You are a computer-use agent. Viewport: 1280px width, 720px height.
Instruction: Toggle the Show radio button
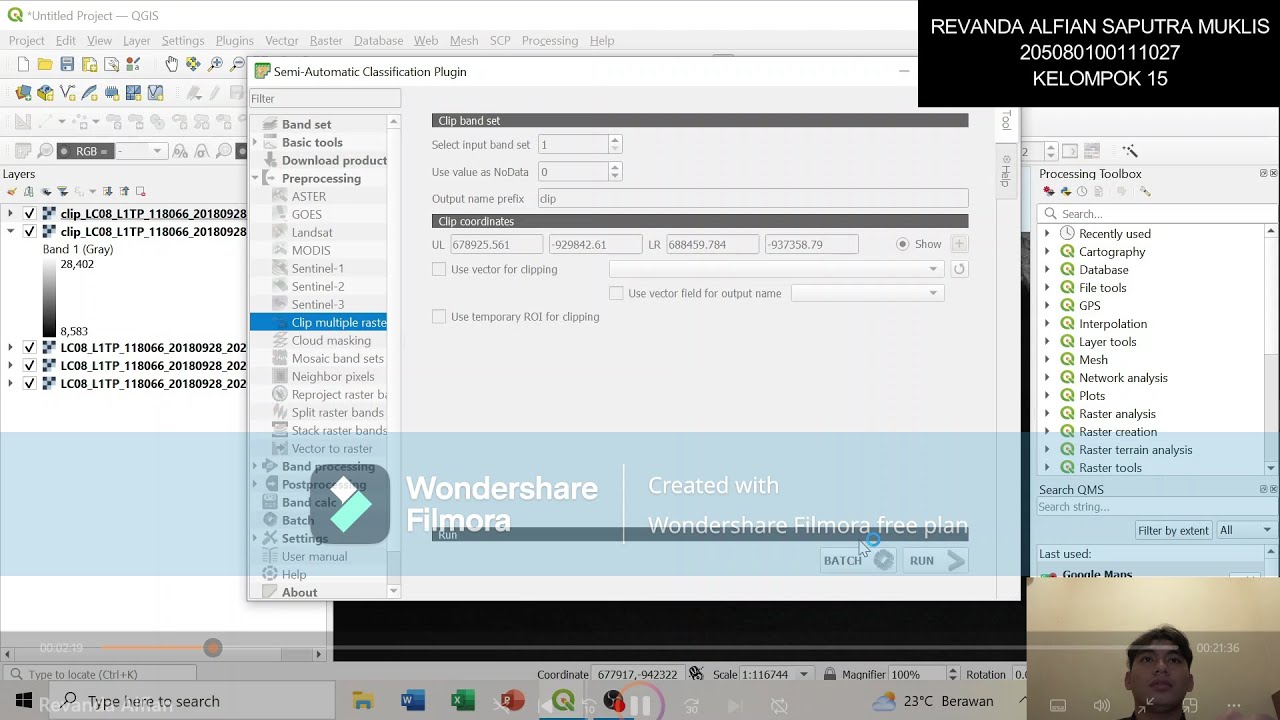tap(902, 244)
